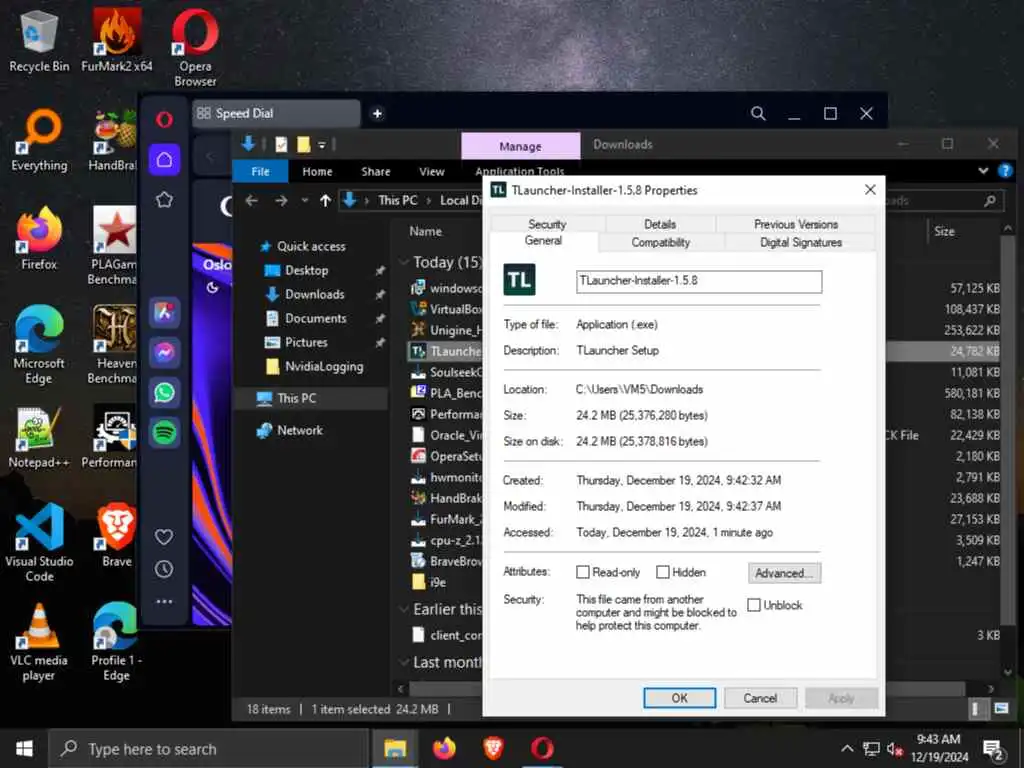Select NvidiaLogging folder in navigation pane
Image resolution: width=1024 pixels, height=768 pixels.
[x=324, y=366]
